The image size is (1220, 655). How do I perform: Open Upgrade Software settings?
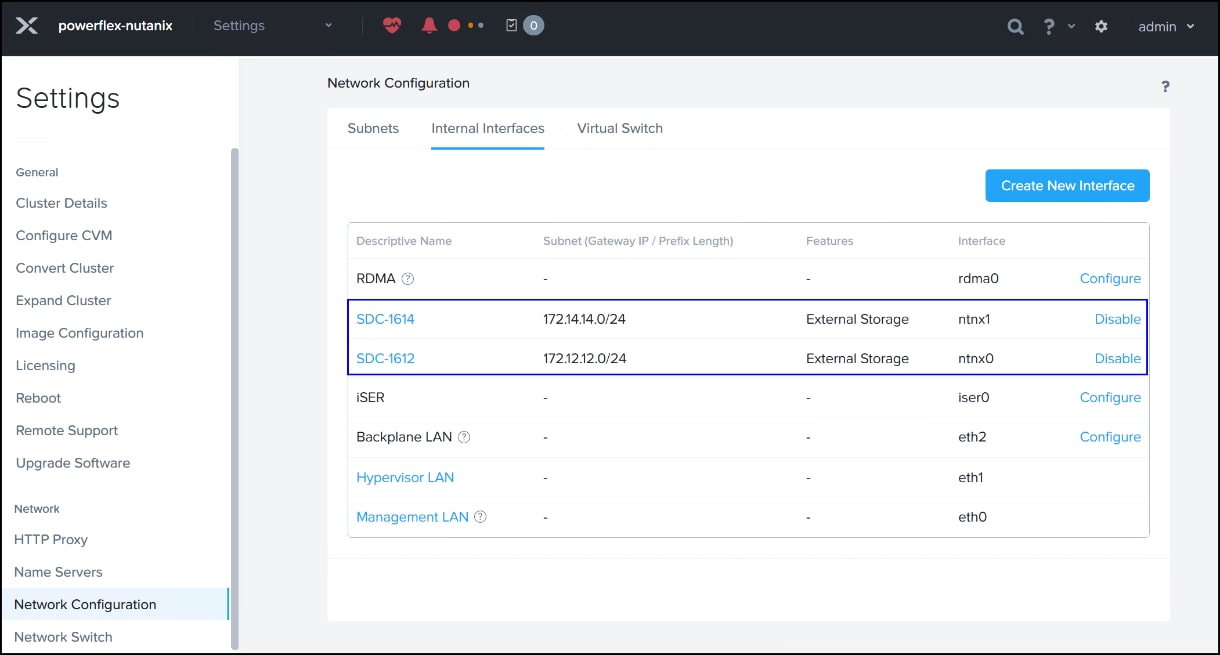[73, 463]
